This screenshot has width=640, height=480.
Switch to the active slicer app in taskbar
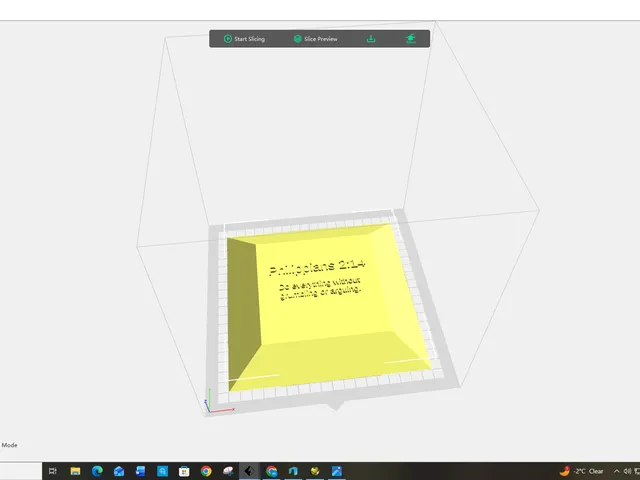coord(249,471)
